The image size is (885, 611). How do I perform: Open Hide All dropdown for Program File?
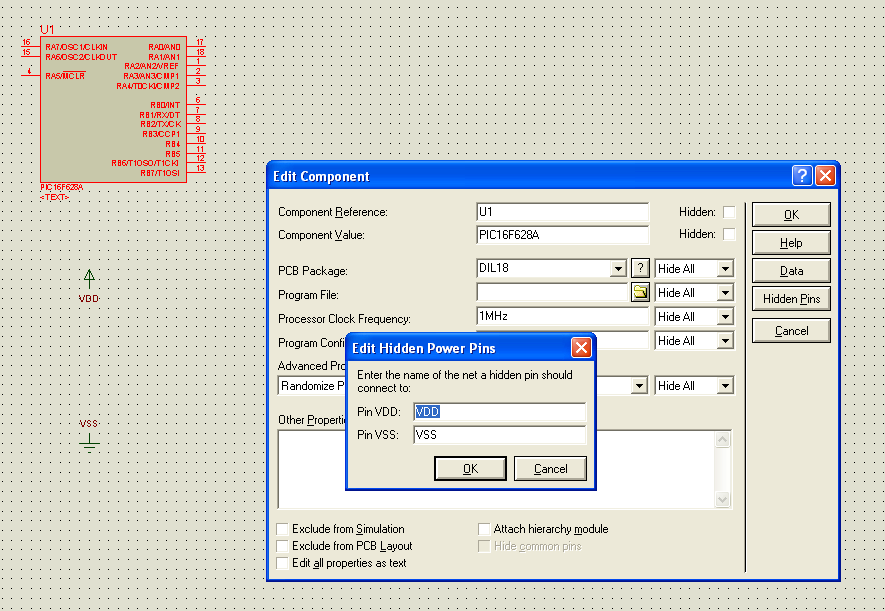[x=725, y=293]
